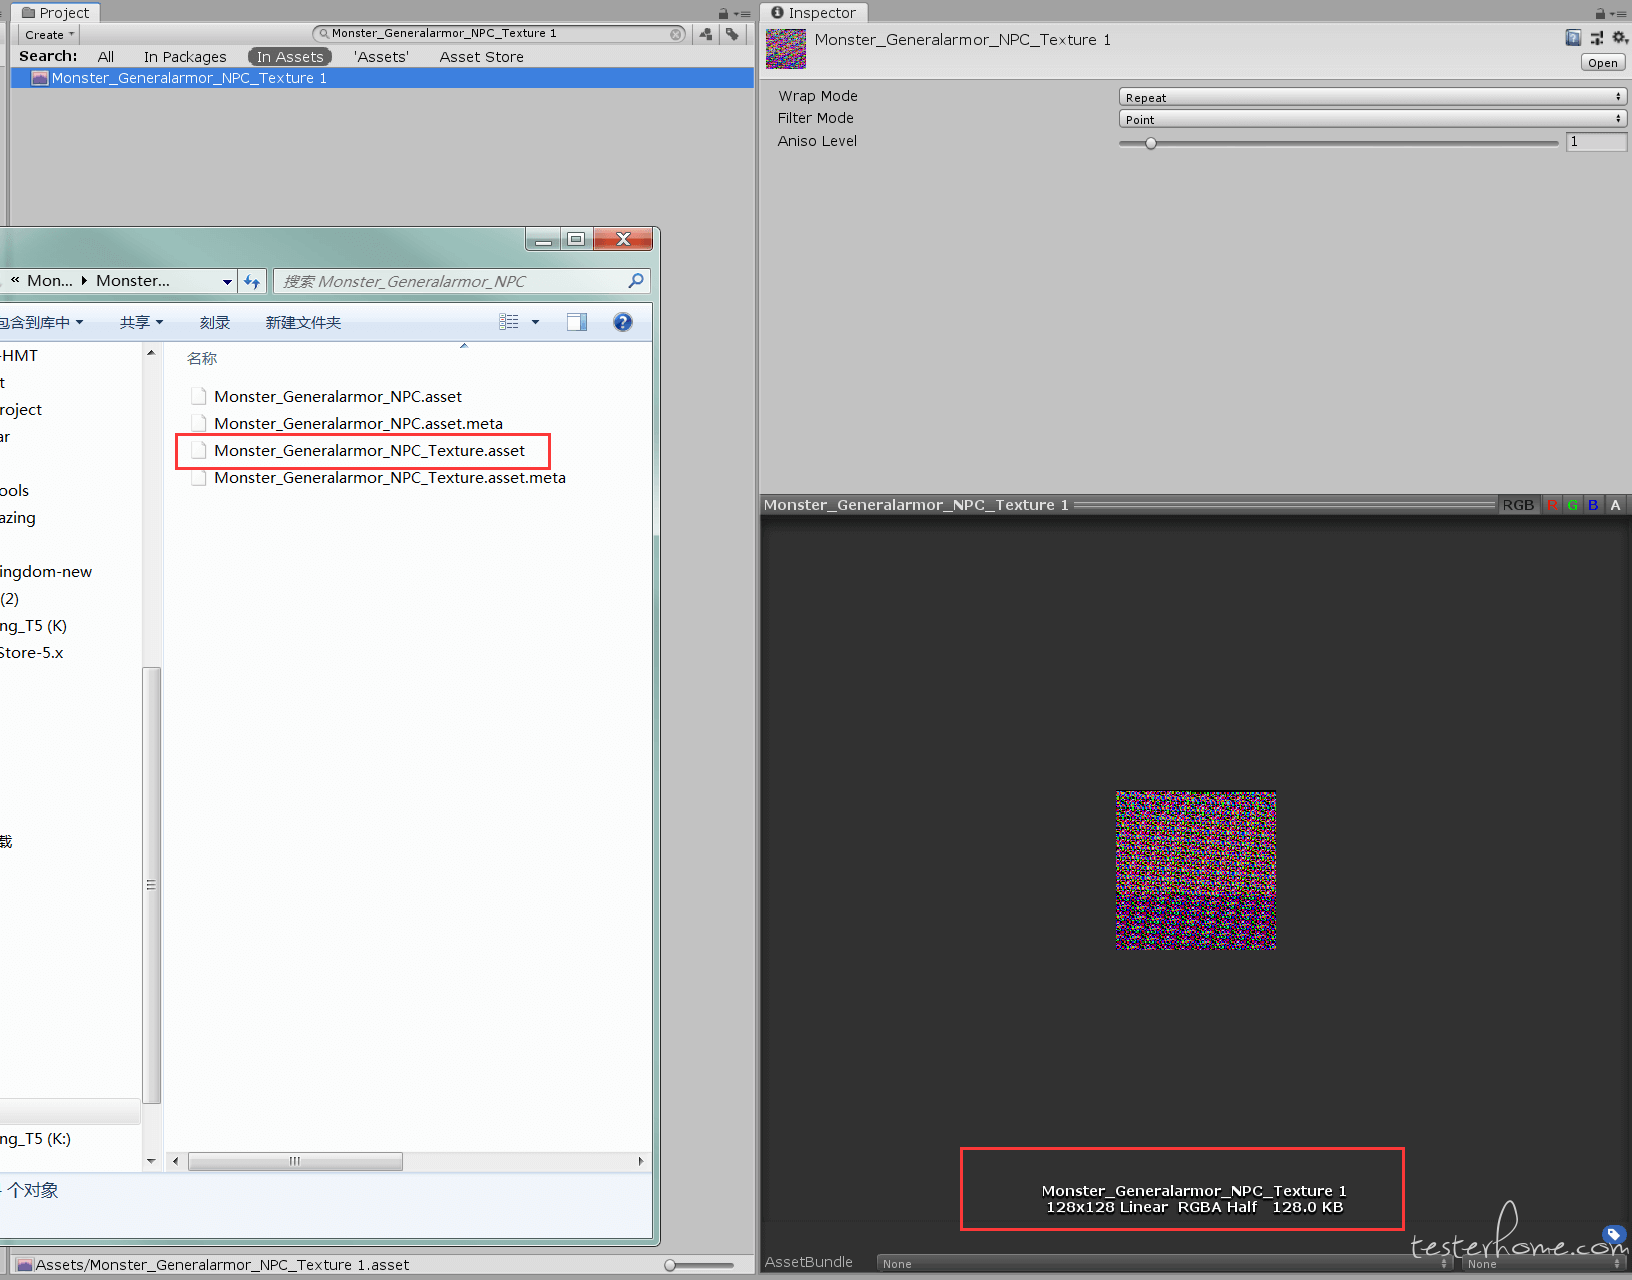Click the Explorer search magnifier icon

(x=636, y=281)
